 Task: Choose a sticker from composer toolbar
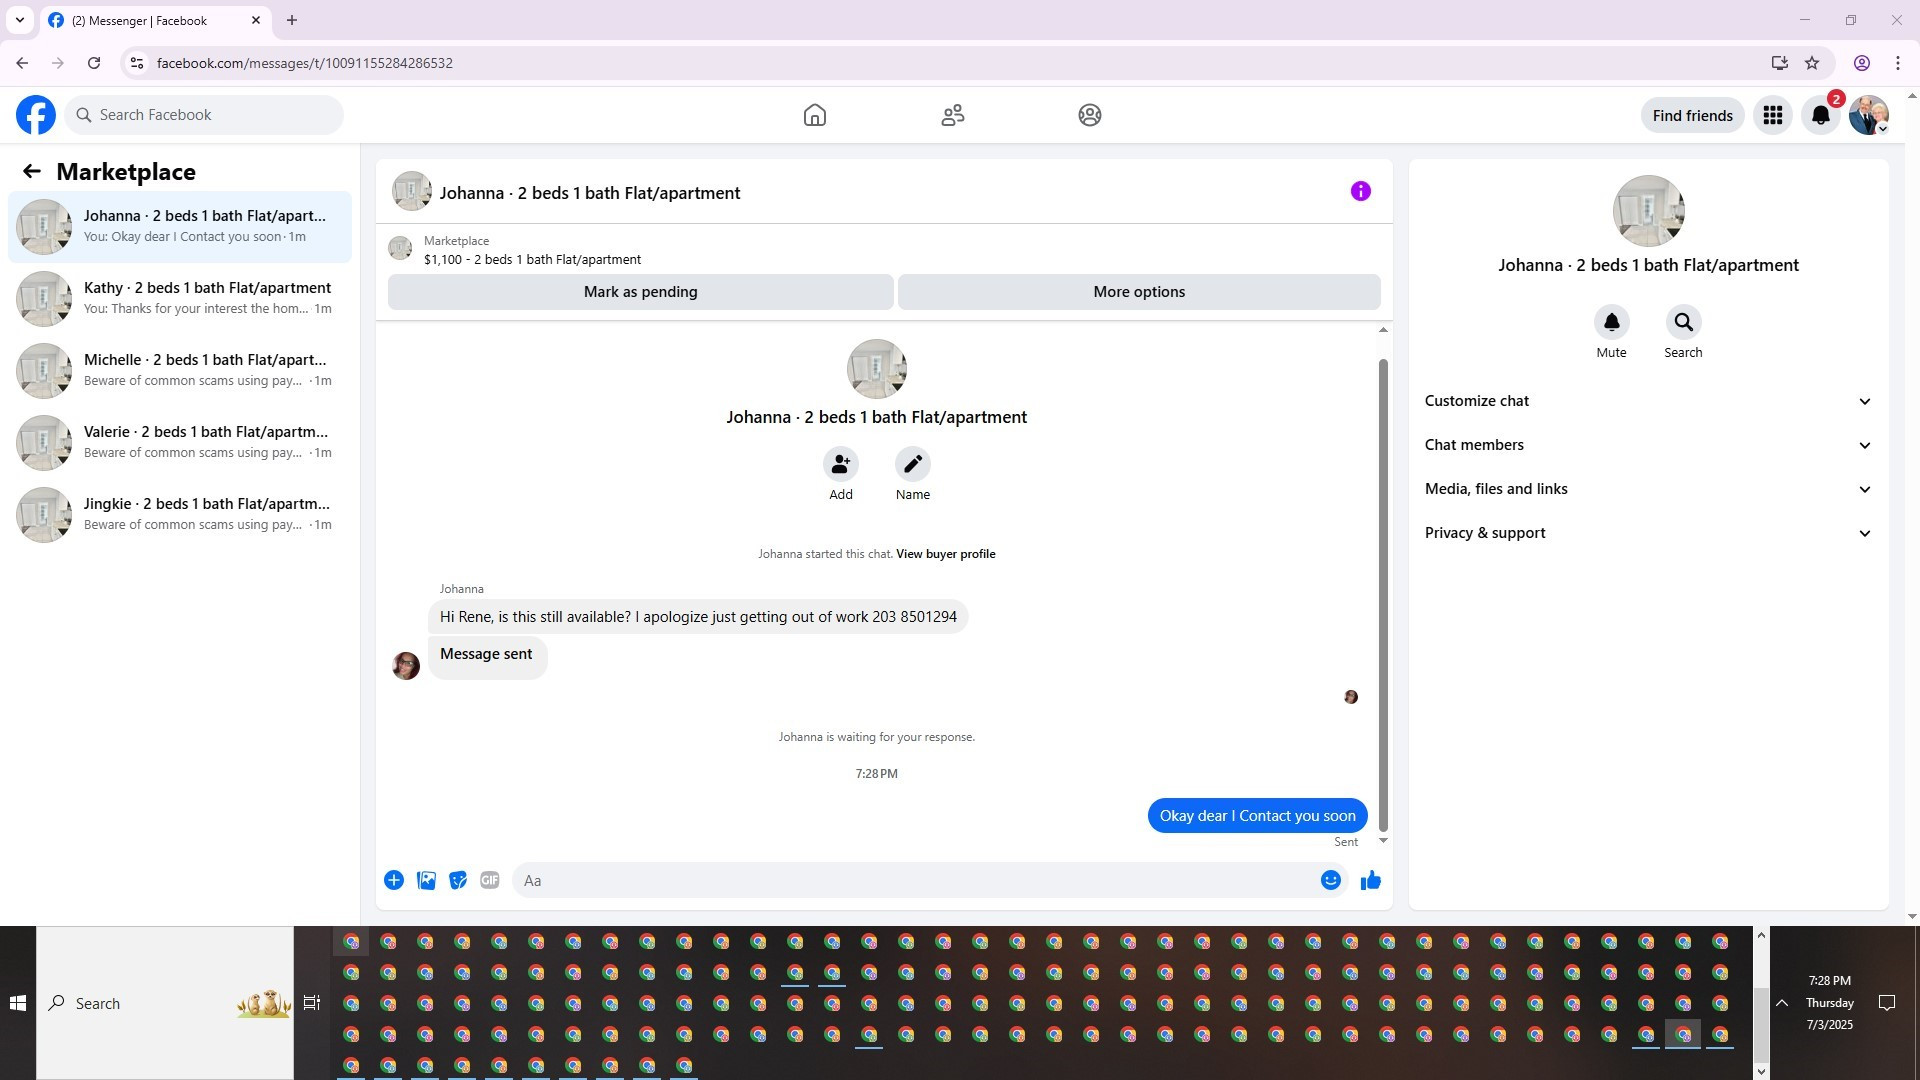(458, 880)
